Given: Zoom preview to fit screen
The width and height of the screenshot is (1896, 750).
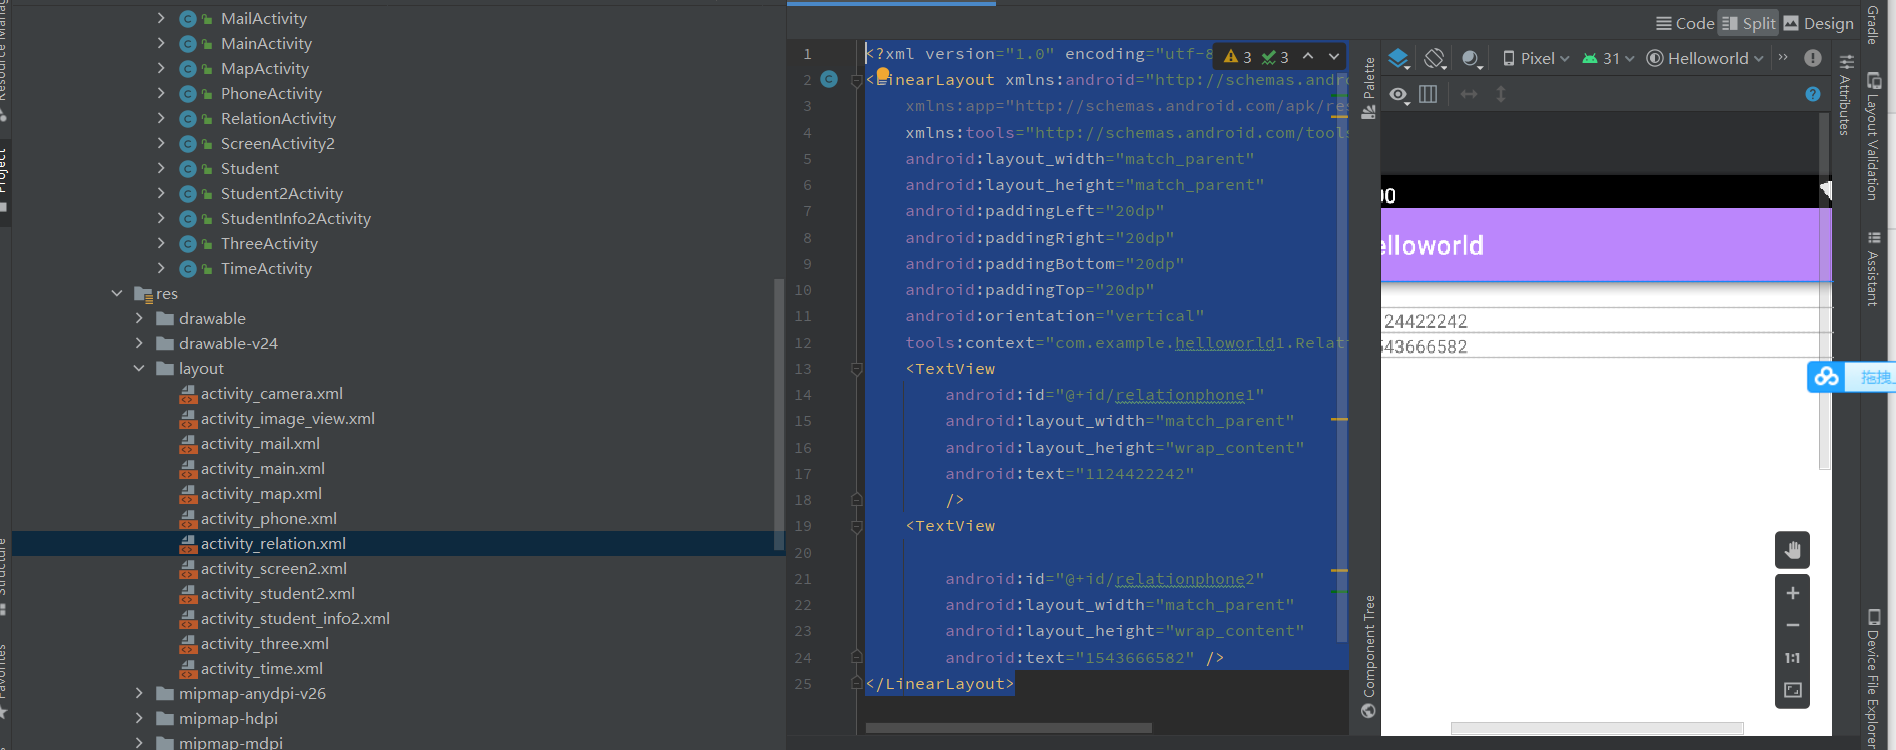Looking at the screenshot, I should [x=1792, y=690].
